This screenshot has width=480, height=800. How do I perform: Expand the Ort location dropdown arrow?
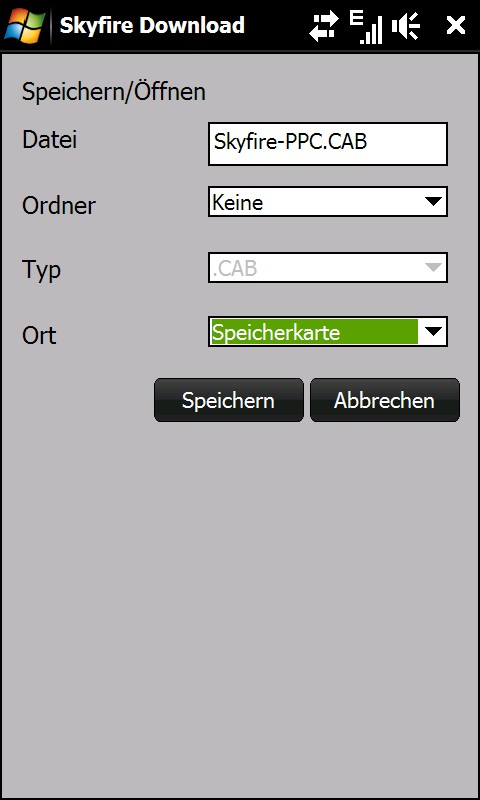tap(433, 332)
